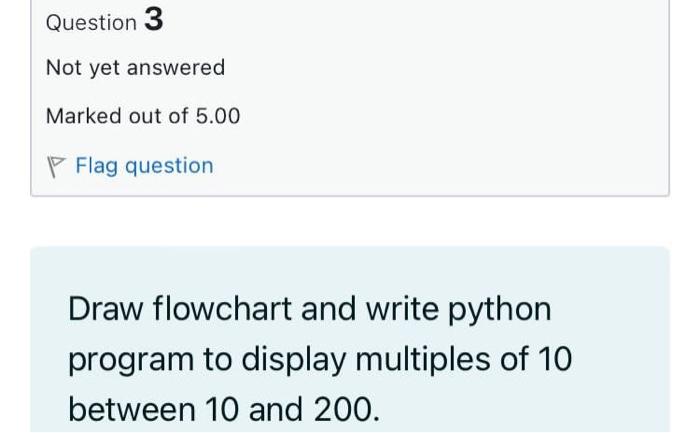Click the word Marked in grade line
Screen dimensions: 700x433
(x=84, y=116)
